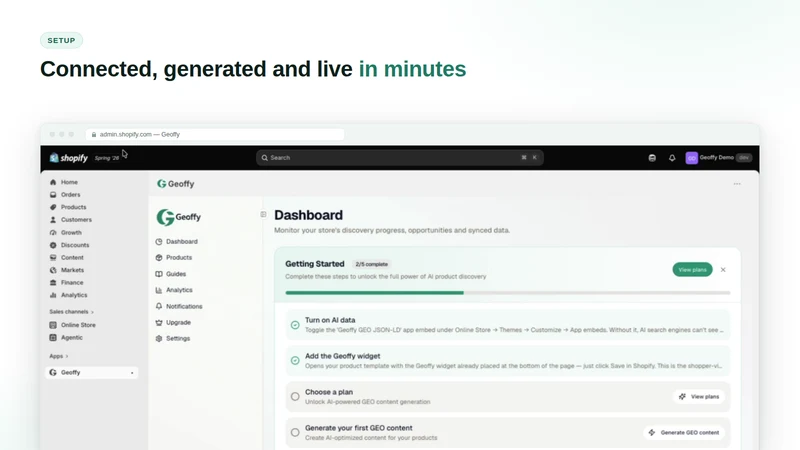This screenshot has height=450, width=800.
Task: Click the Shopify logo in the header
Action: pos(69,158)
